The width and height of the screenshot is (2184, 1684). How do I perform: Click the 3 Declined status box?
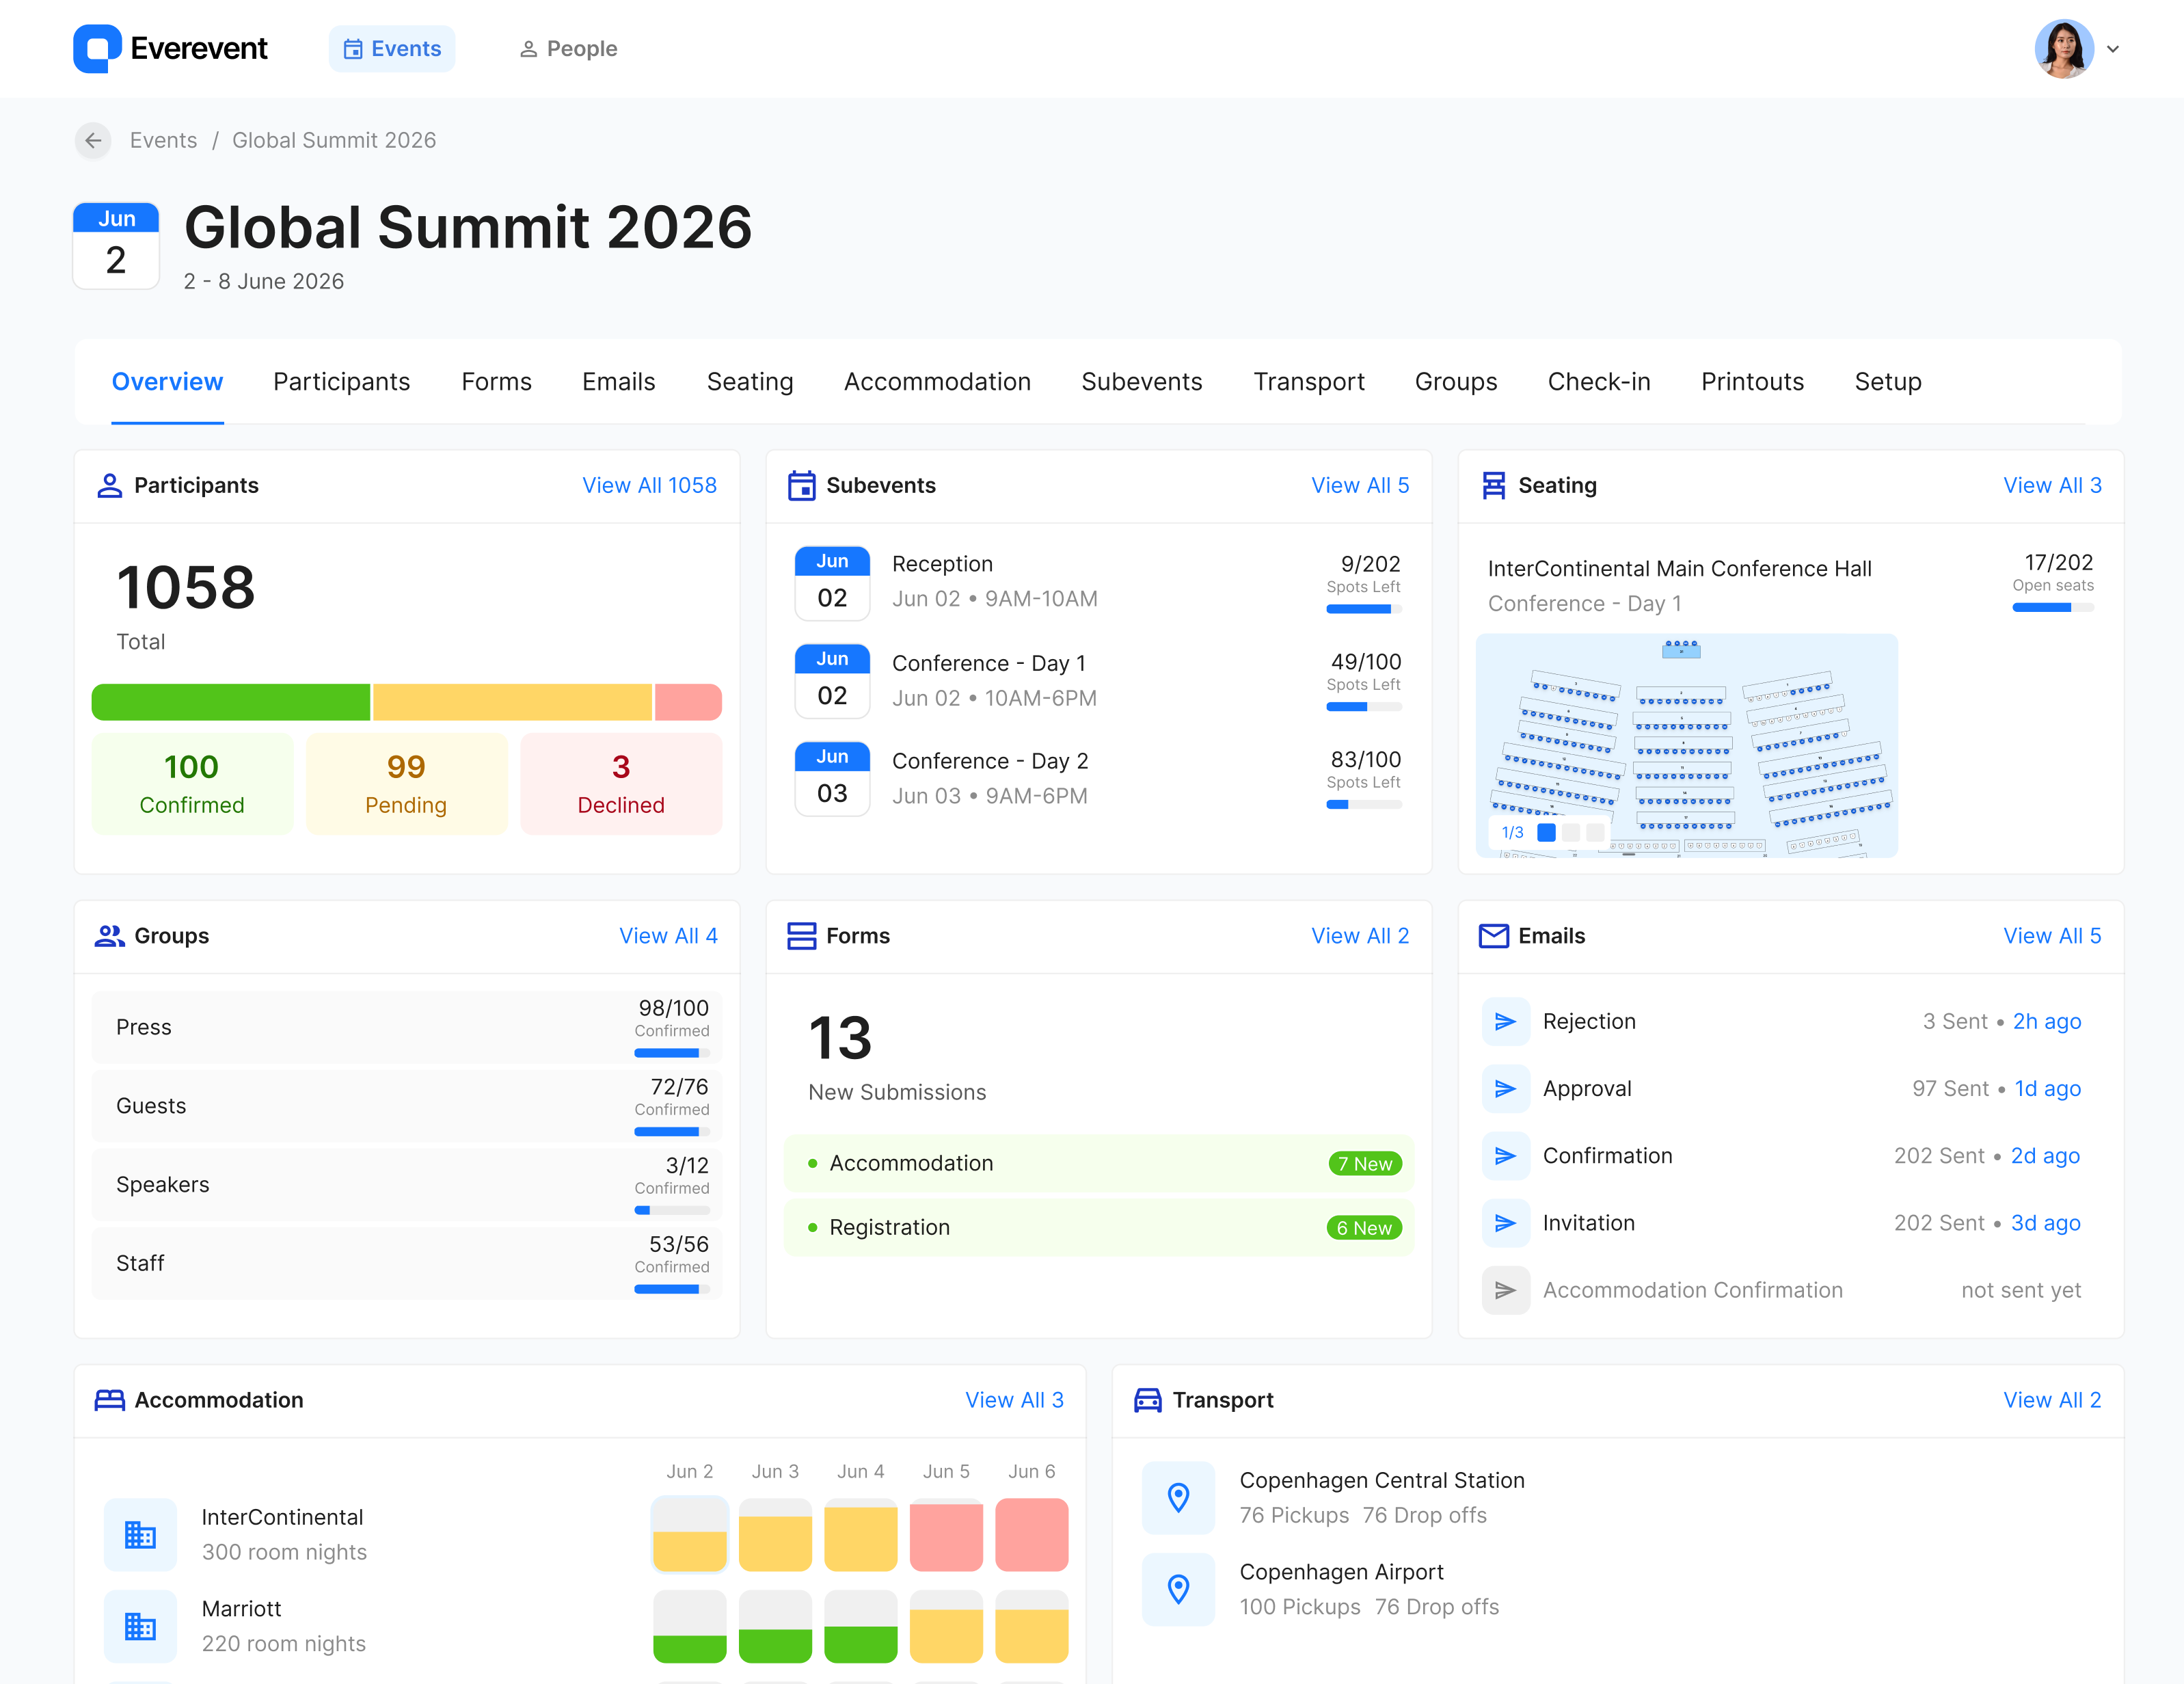coord(621,784)
